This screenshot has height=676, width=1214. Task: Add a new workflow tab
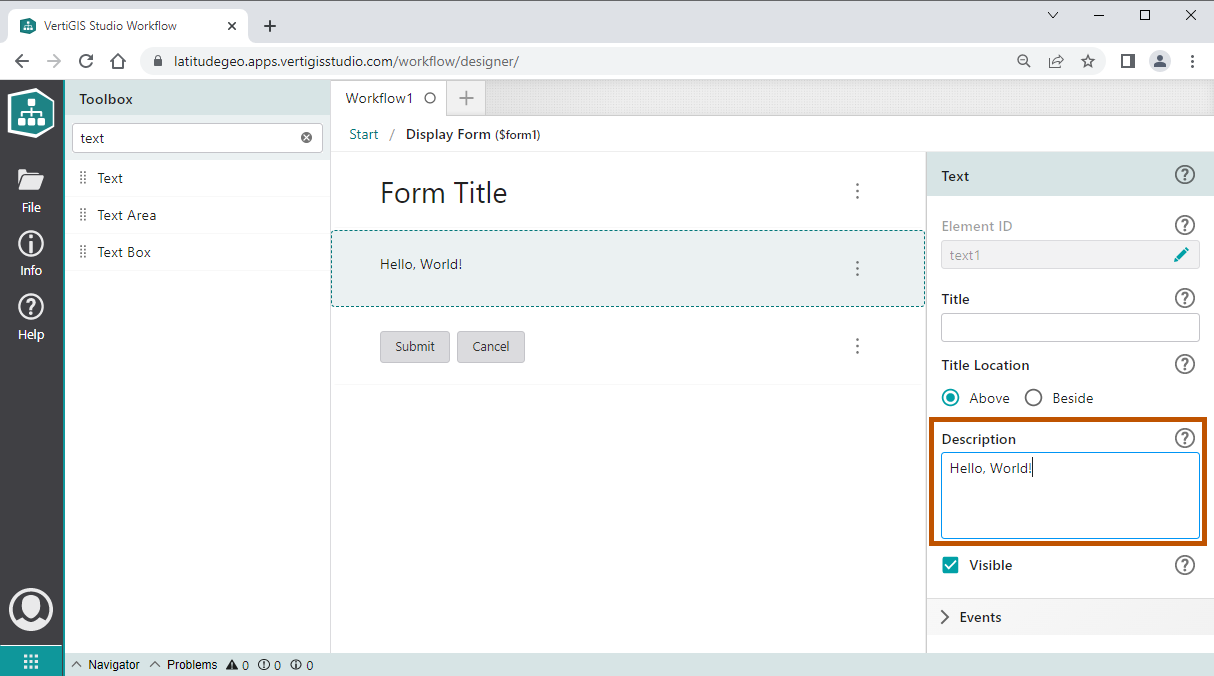point(465,98)
